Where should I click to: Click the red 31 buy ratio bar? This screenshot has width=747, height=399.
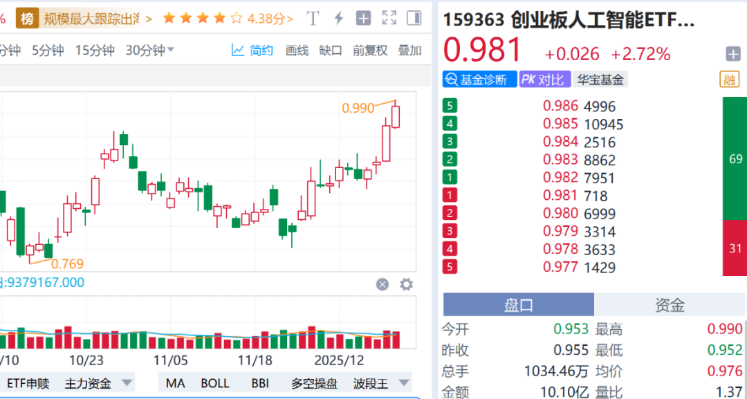(x=735, y=248)
